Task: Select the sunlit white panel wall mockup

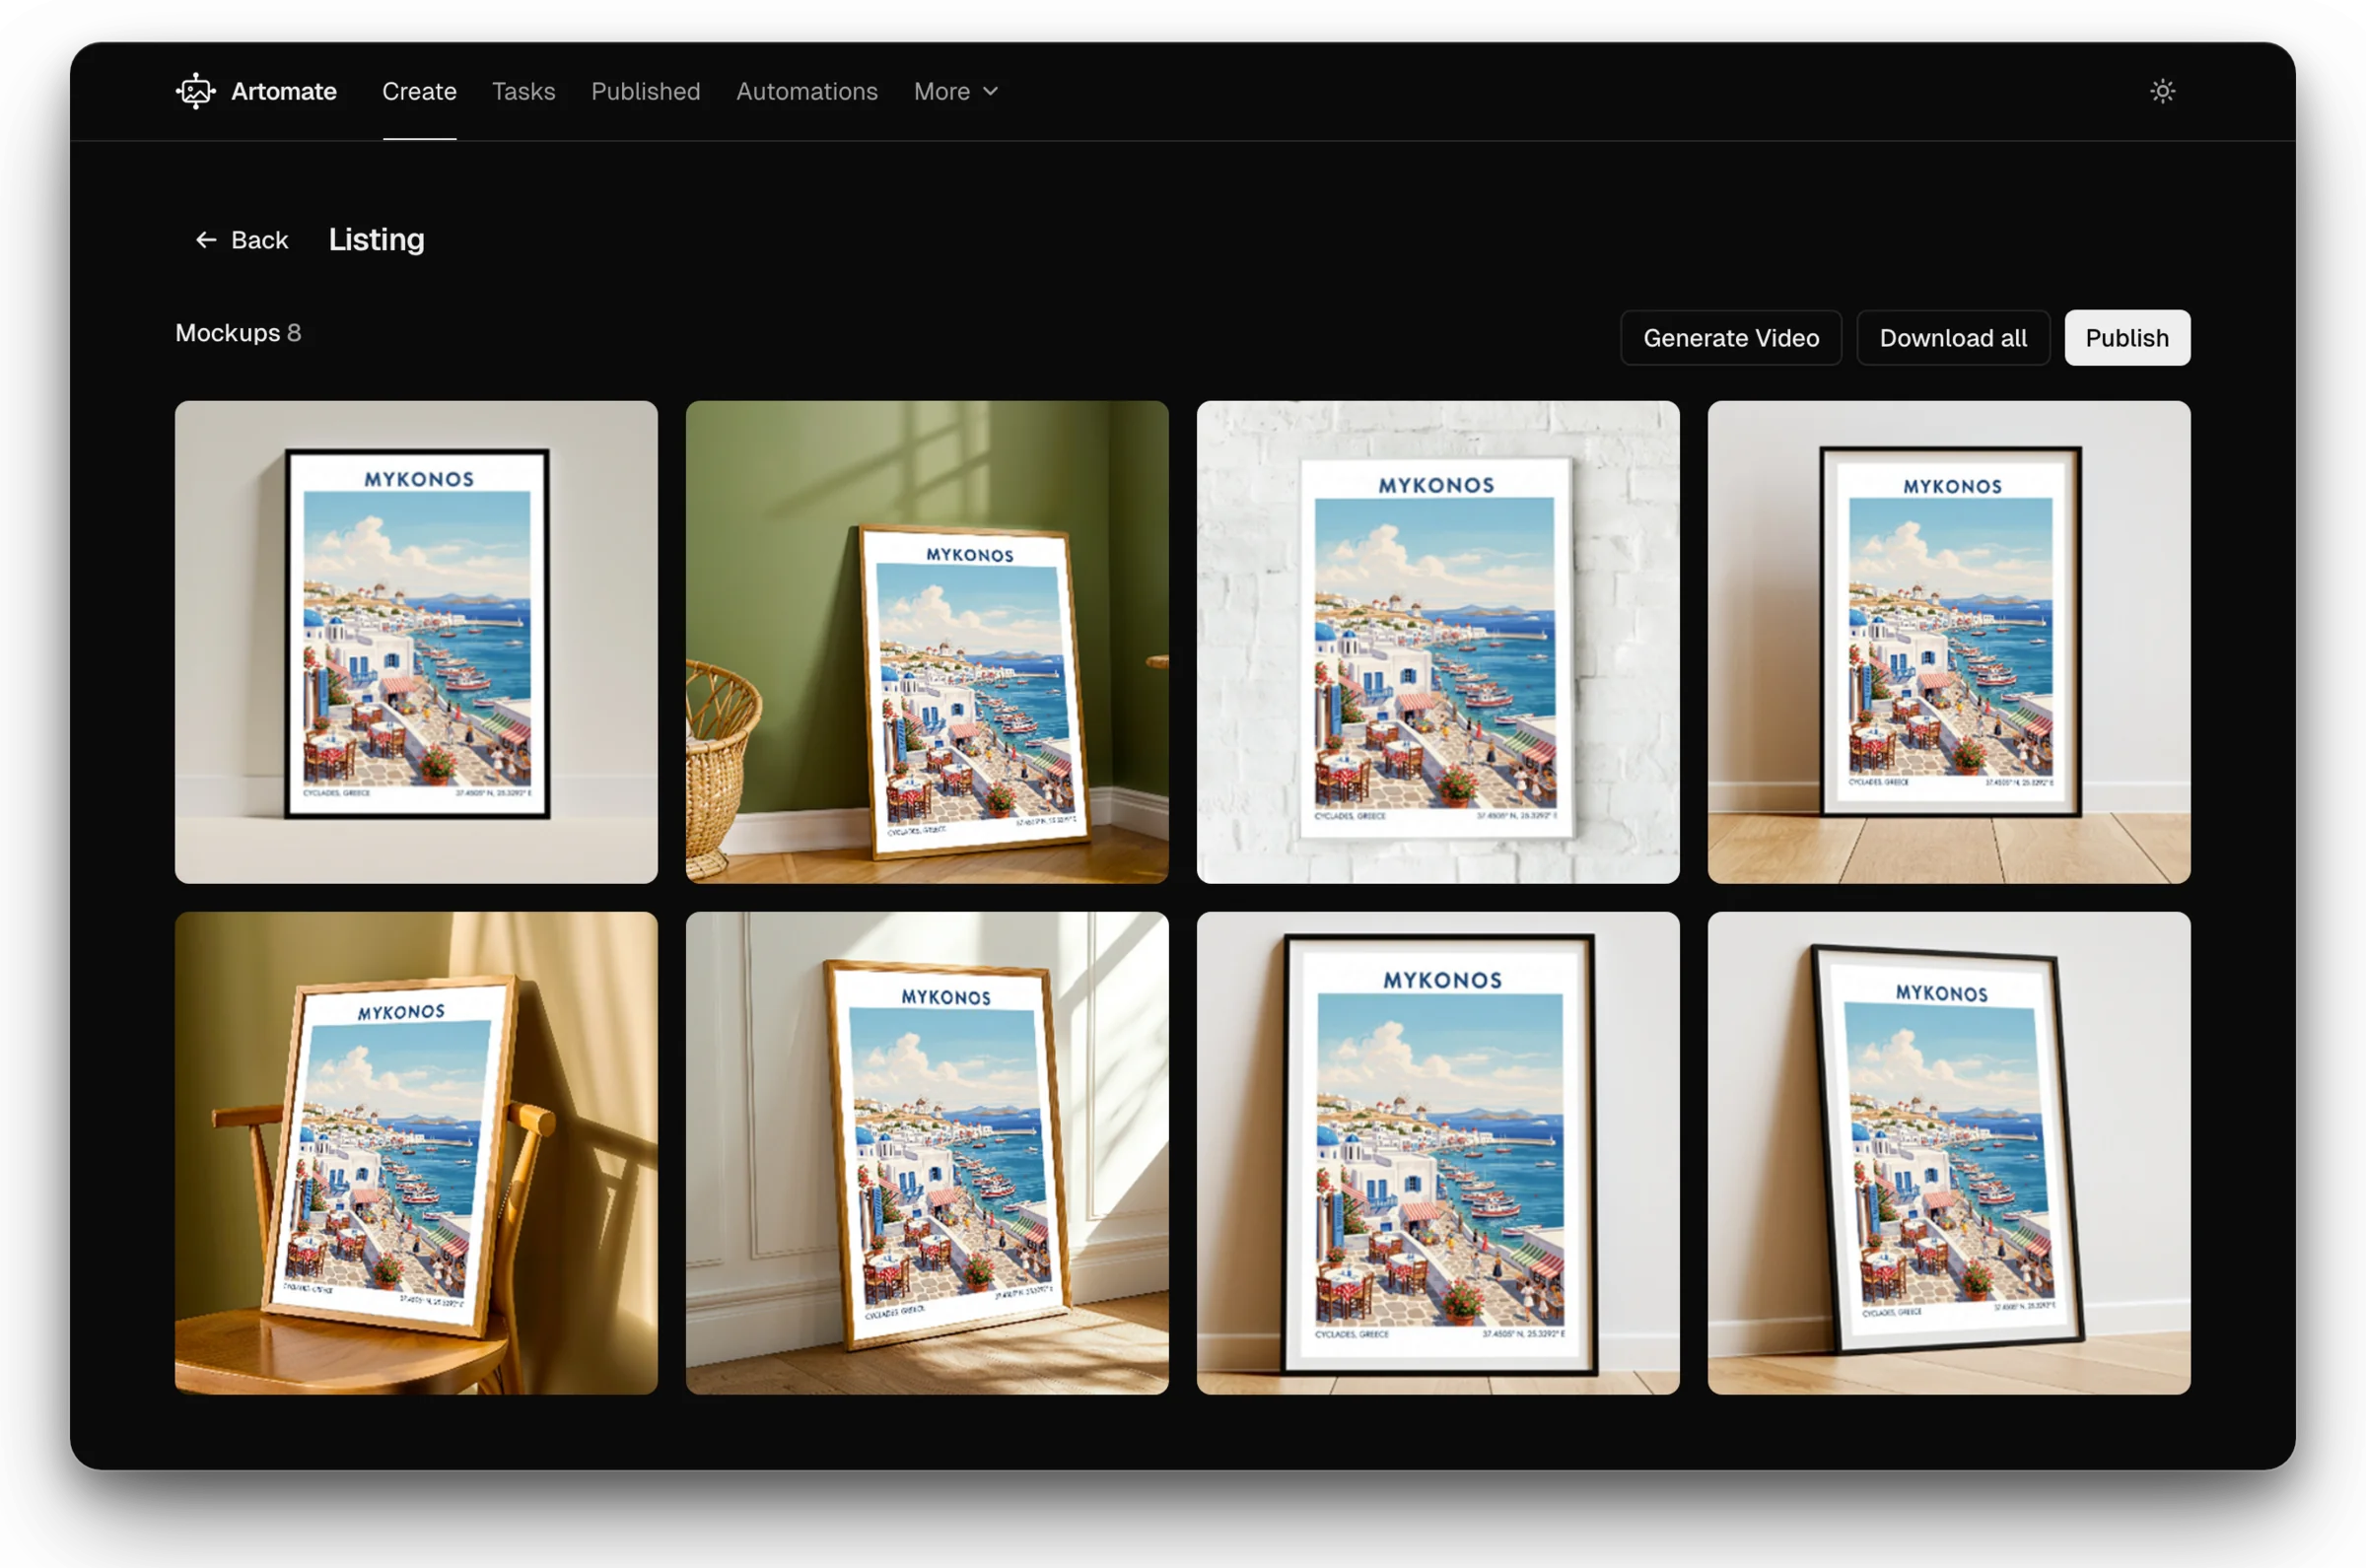Action: 927,1153
